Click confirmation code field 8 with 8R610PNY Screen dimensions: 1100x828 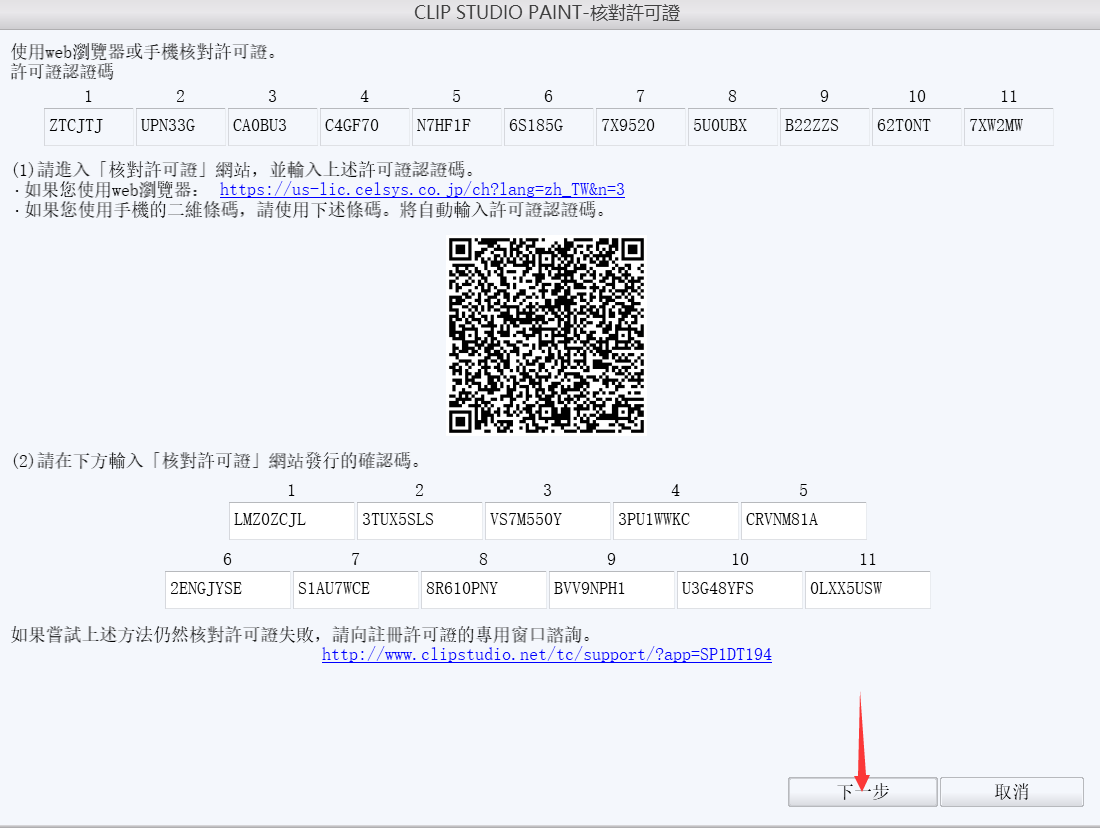pos(484,589)
